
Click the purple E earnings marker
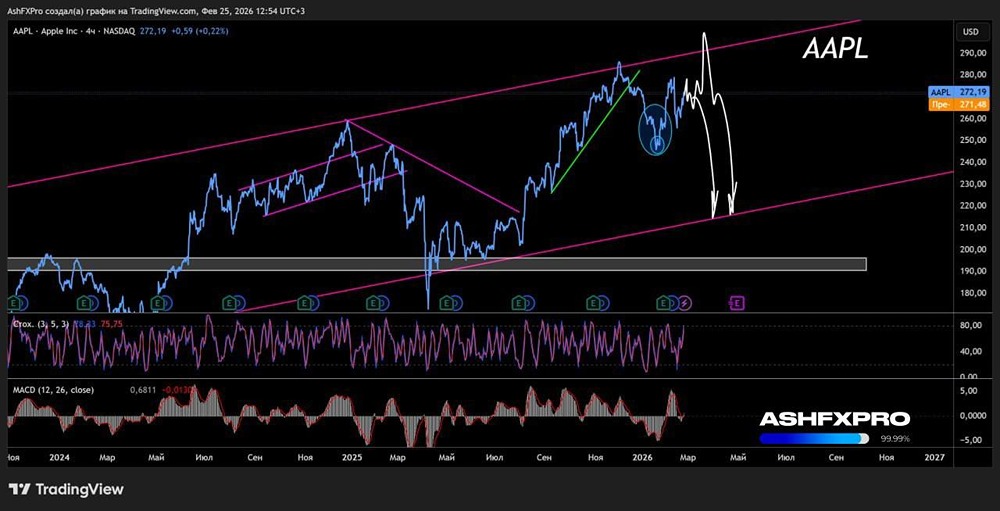pyautogui.click(x=737, y=301)
